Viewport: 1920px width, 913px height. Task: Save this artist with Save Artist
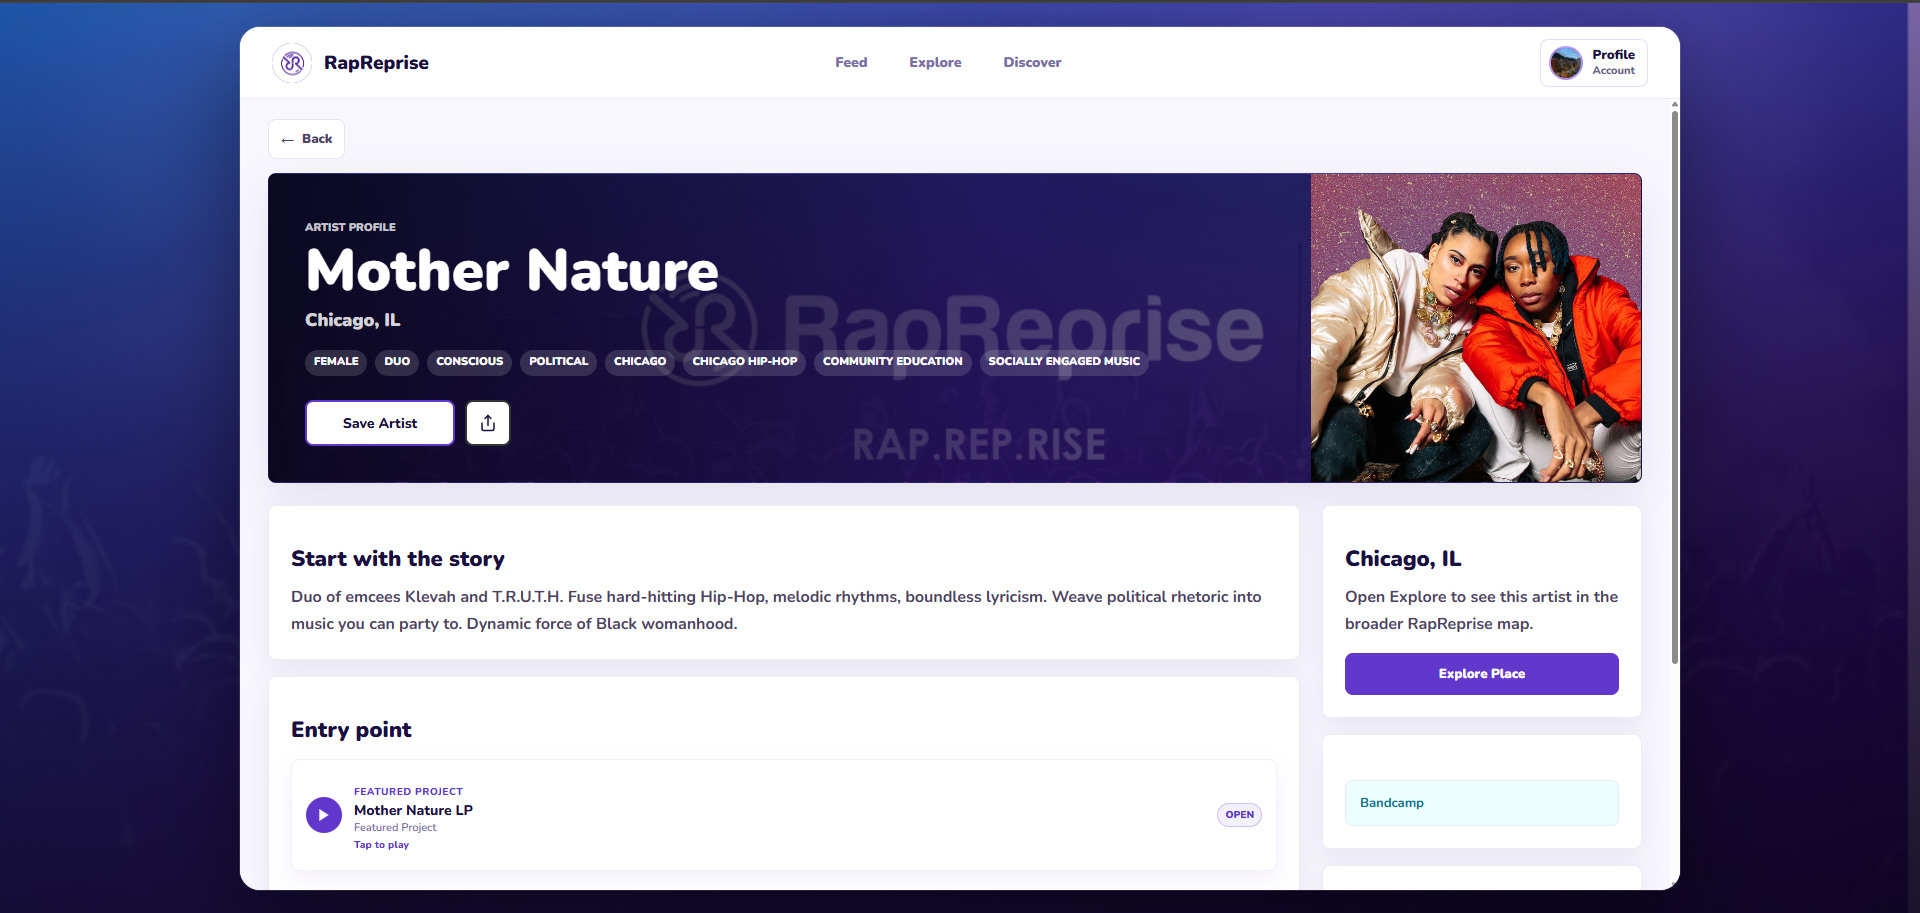coord(380,423)
